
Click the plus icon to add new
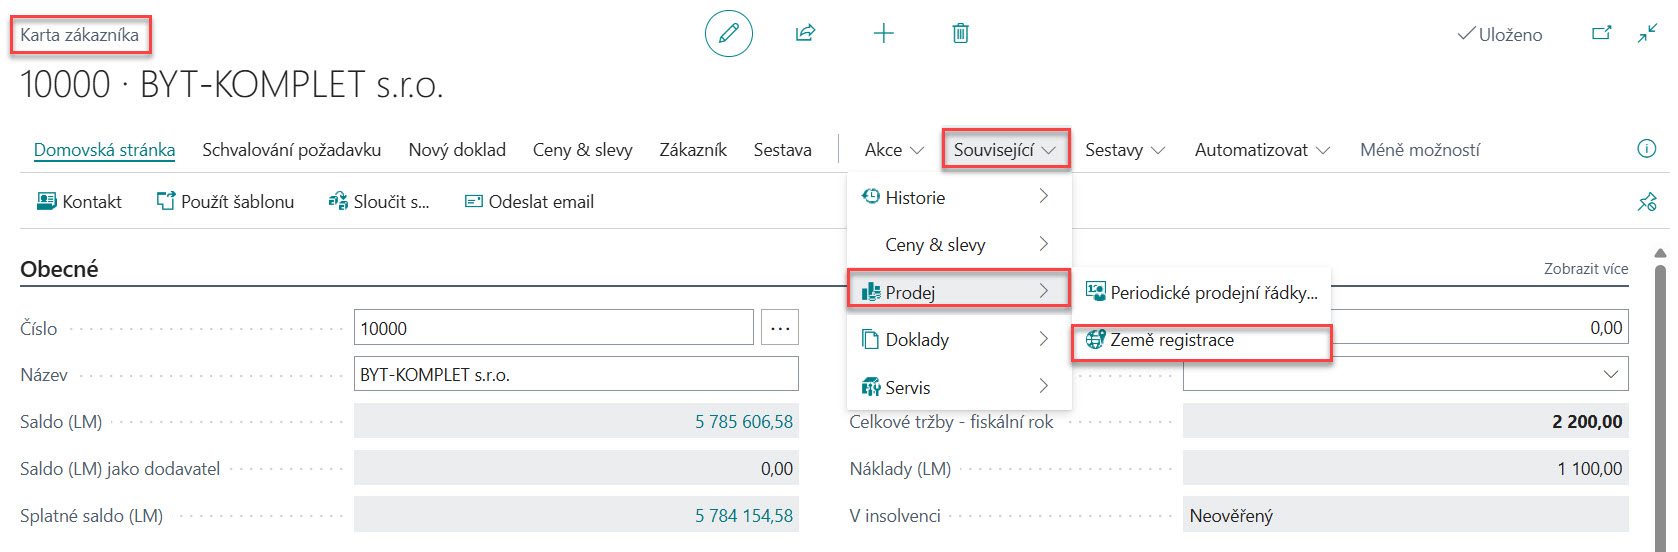point(884,33)
